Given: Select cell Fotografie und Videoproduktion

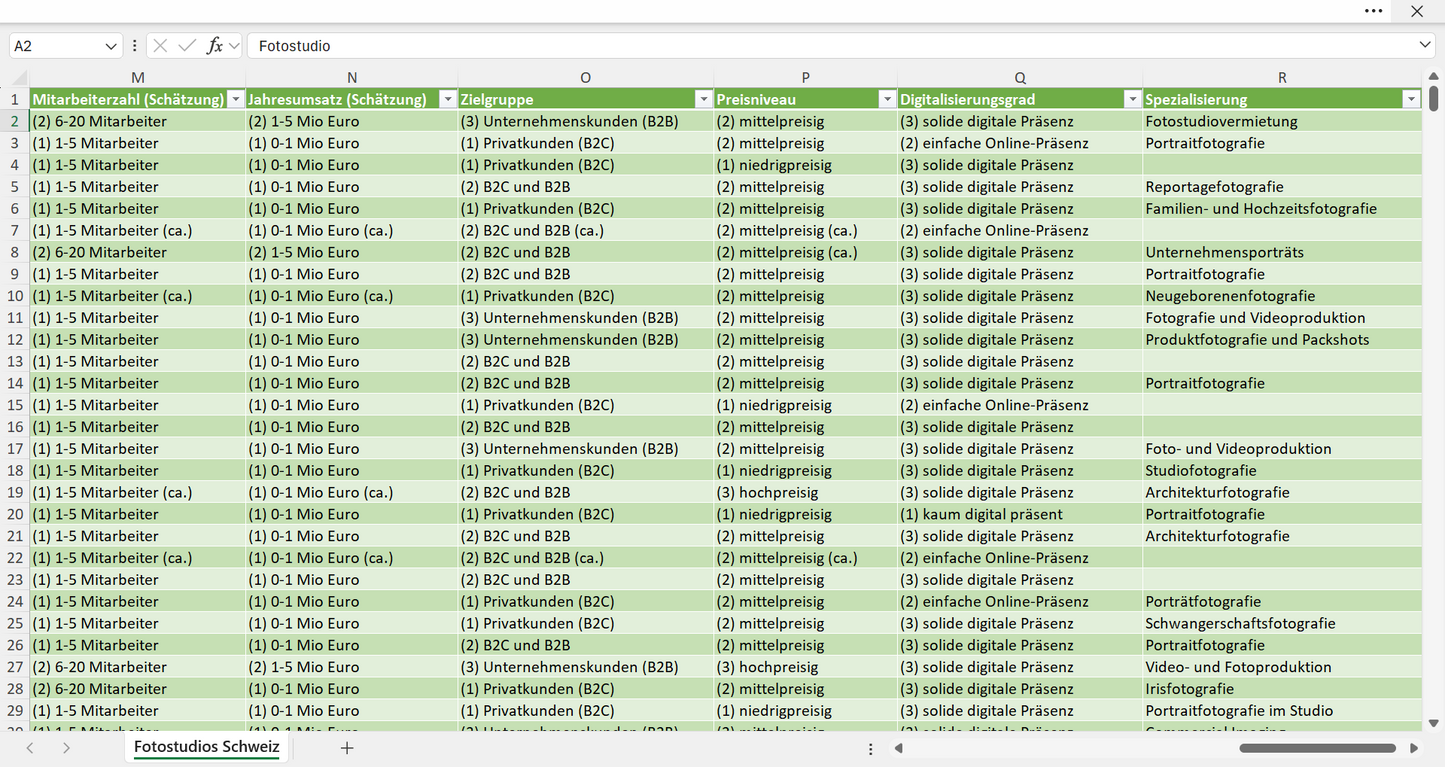Looking at the screenshot, I should pos(1282,318).
